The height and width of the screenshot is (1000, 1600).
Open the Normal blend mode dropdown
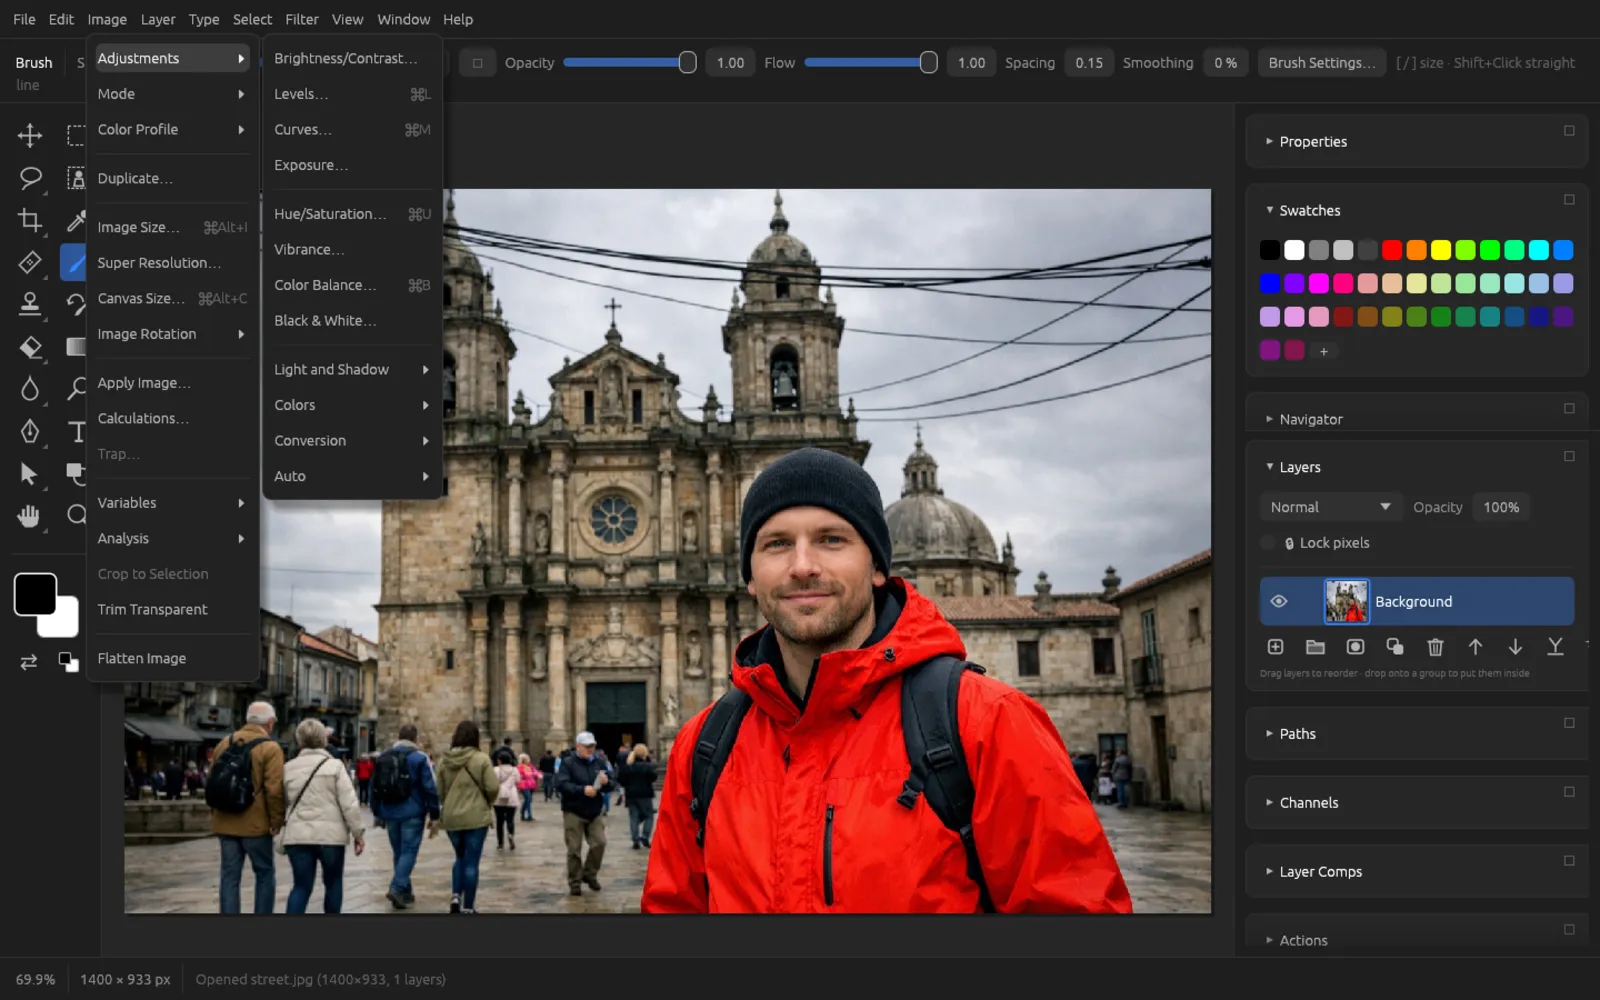(1330, 507)
